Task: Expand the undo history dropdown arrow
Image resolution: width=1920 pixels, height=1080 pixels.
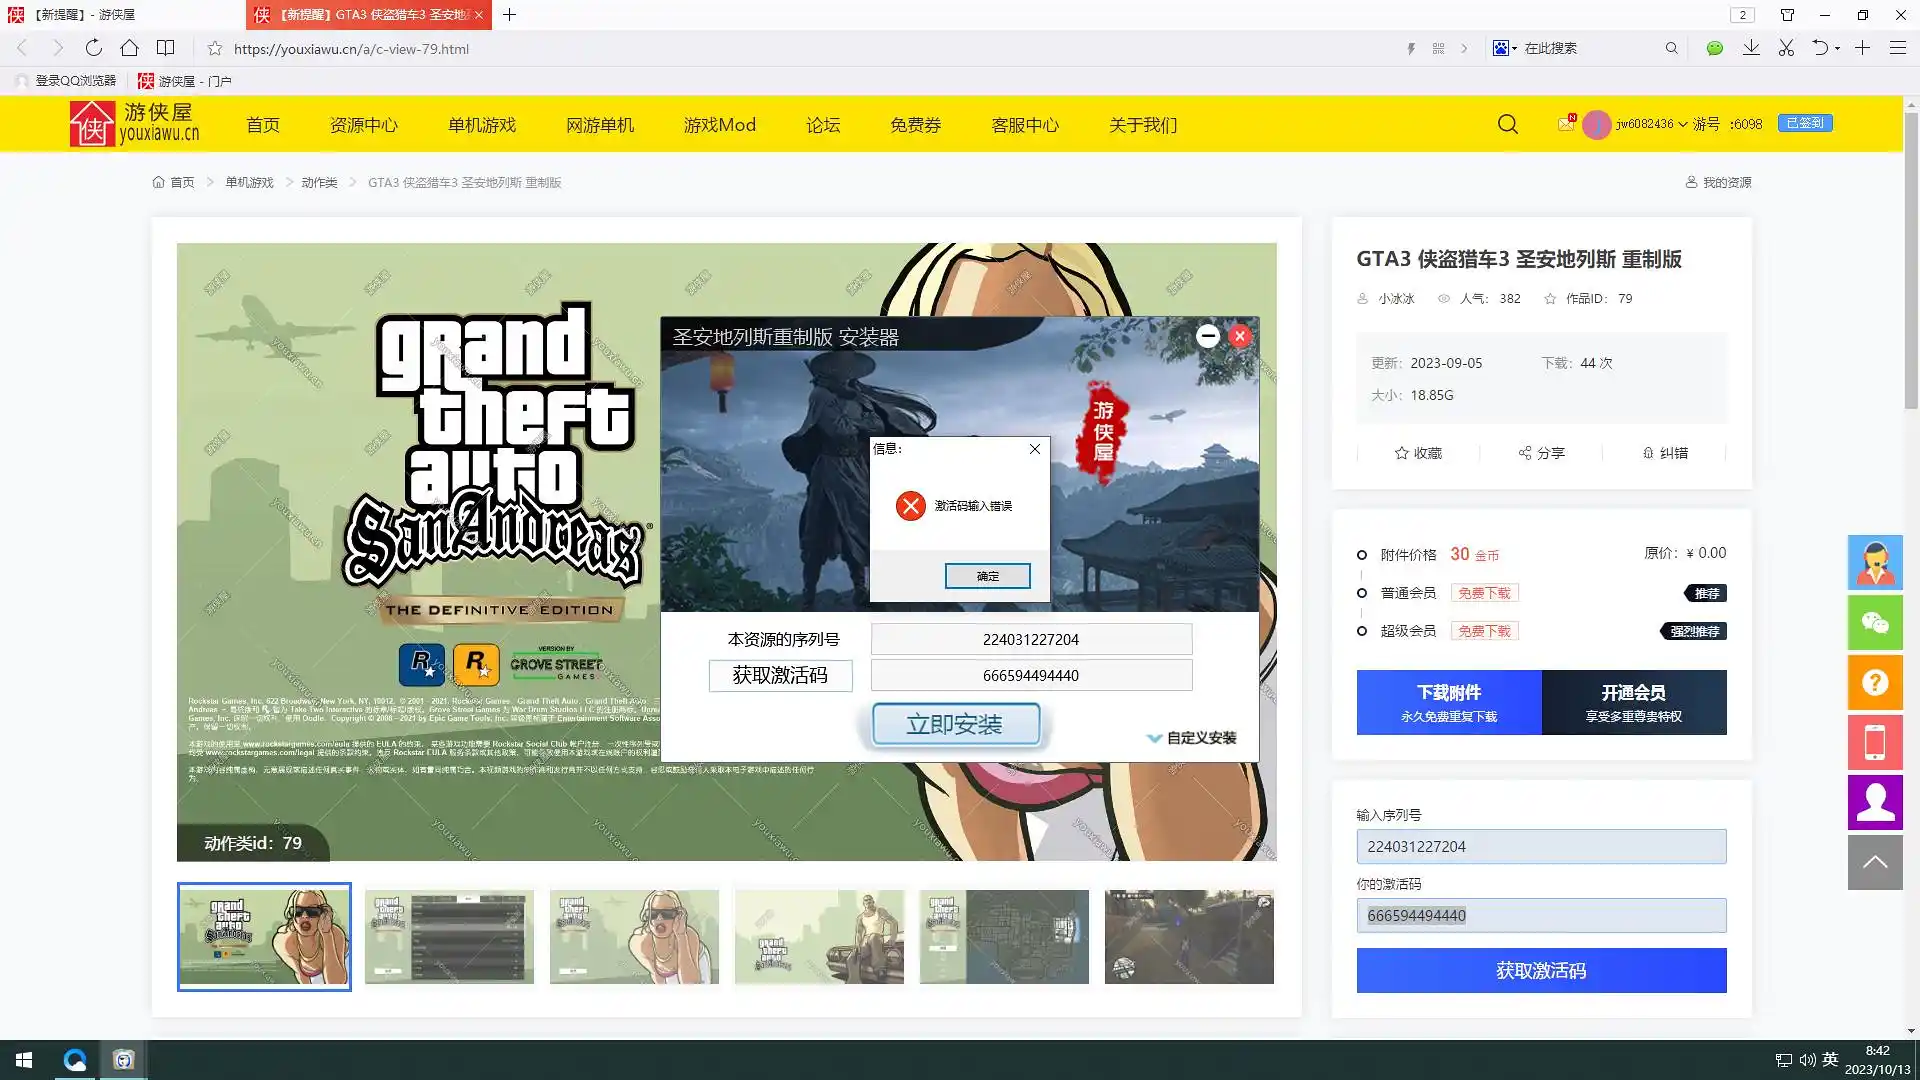Action: (1837, 49)
